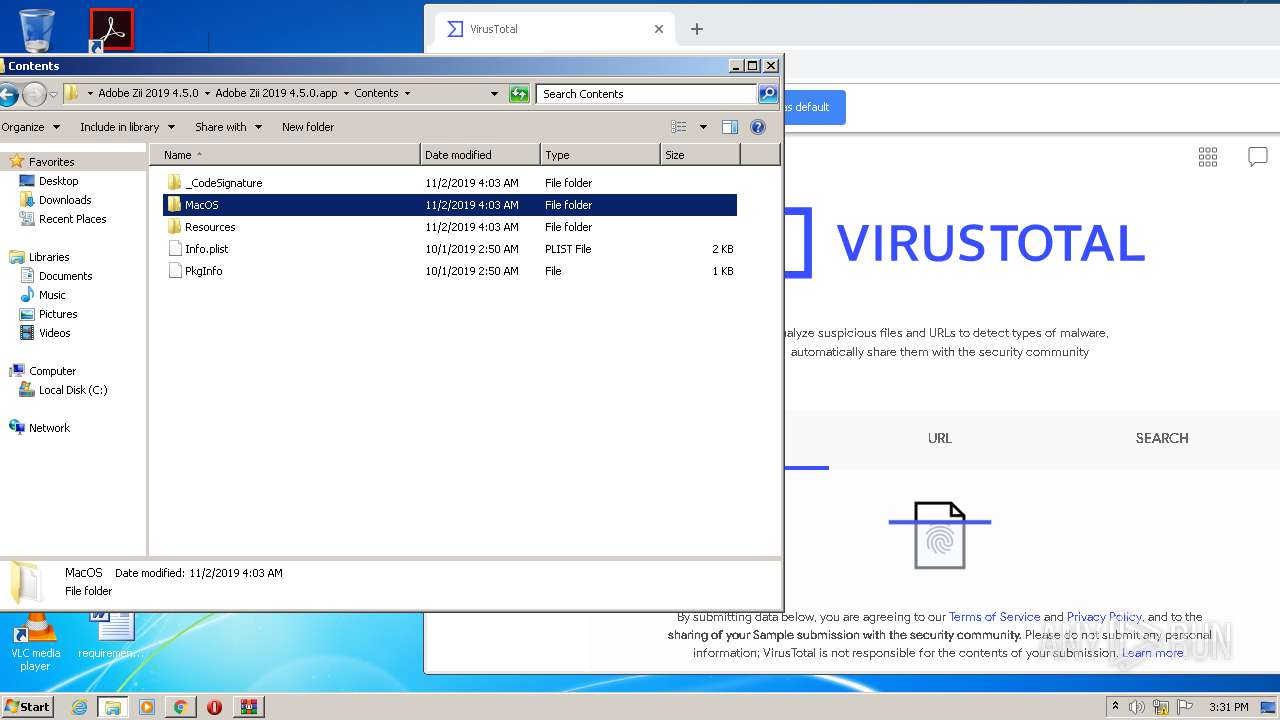1280x720 pixels.
Task: Select Desktop in Favorites
Action: [58, 181]
